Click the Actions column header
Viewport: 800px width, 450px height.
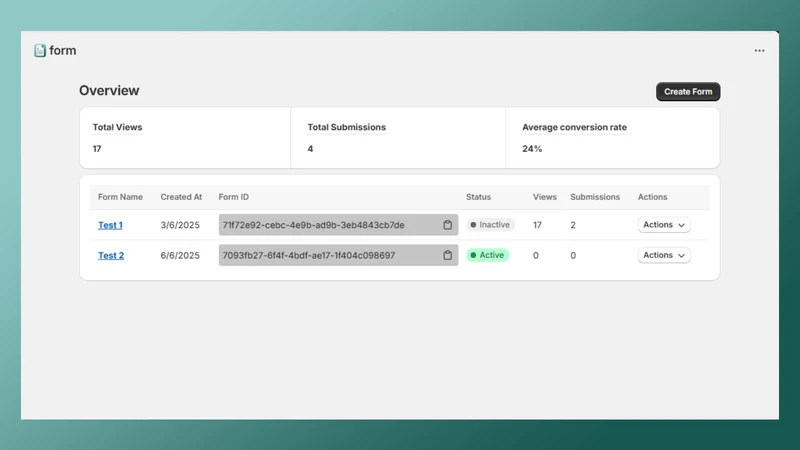click(x=652, y=197)
